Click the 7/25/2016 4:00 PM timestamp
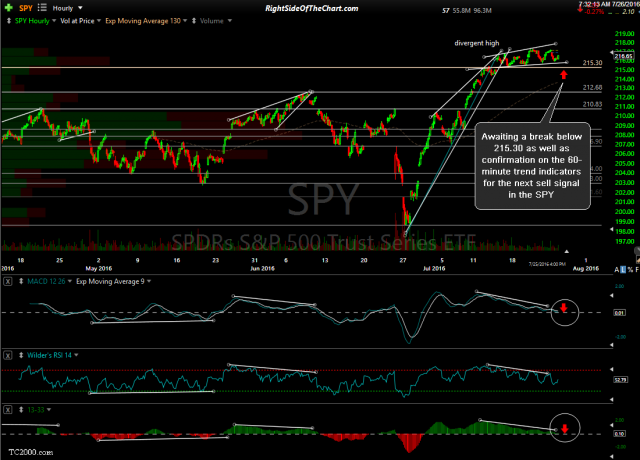 (547, 264)
